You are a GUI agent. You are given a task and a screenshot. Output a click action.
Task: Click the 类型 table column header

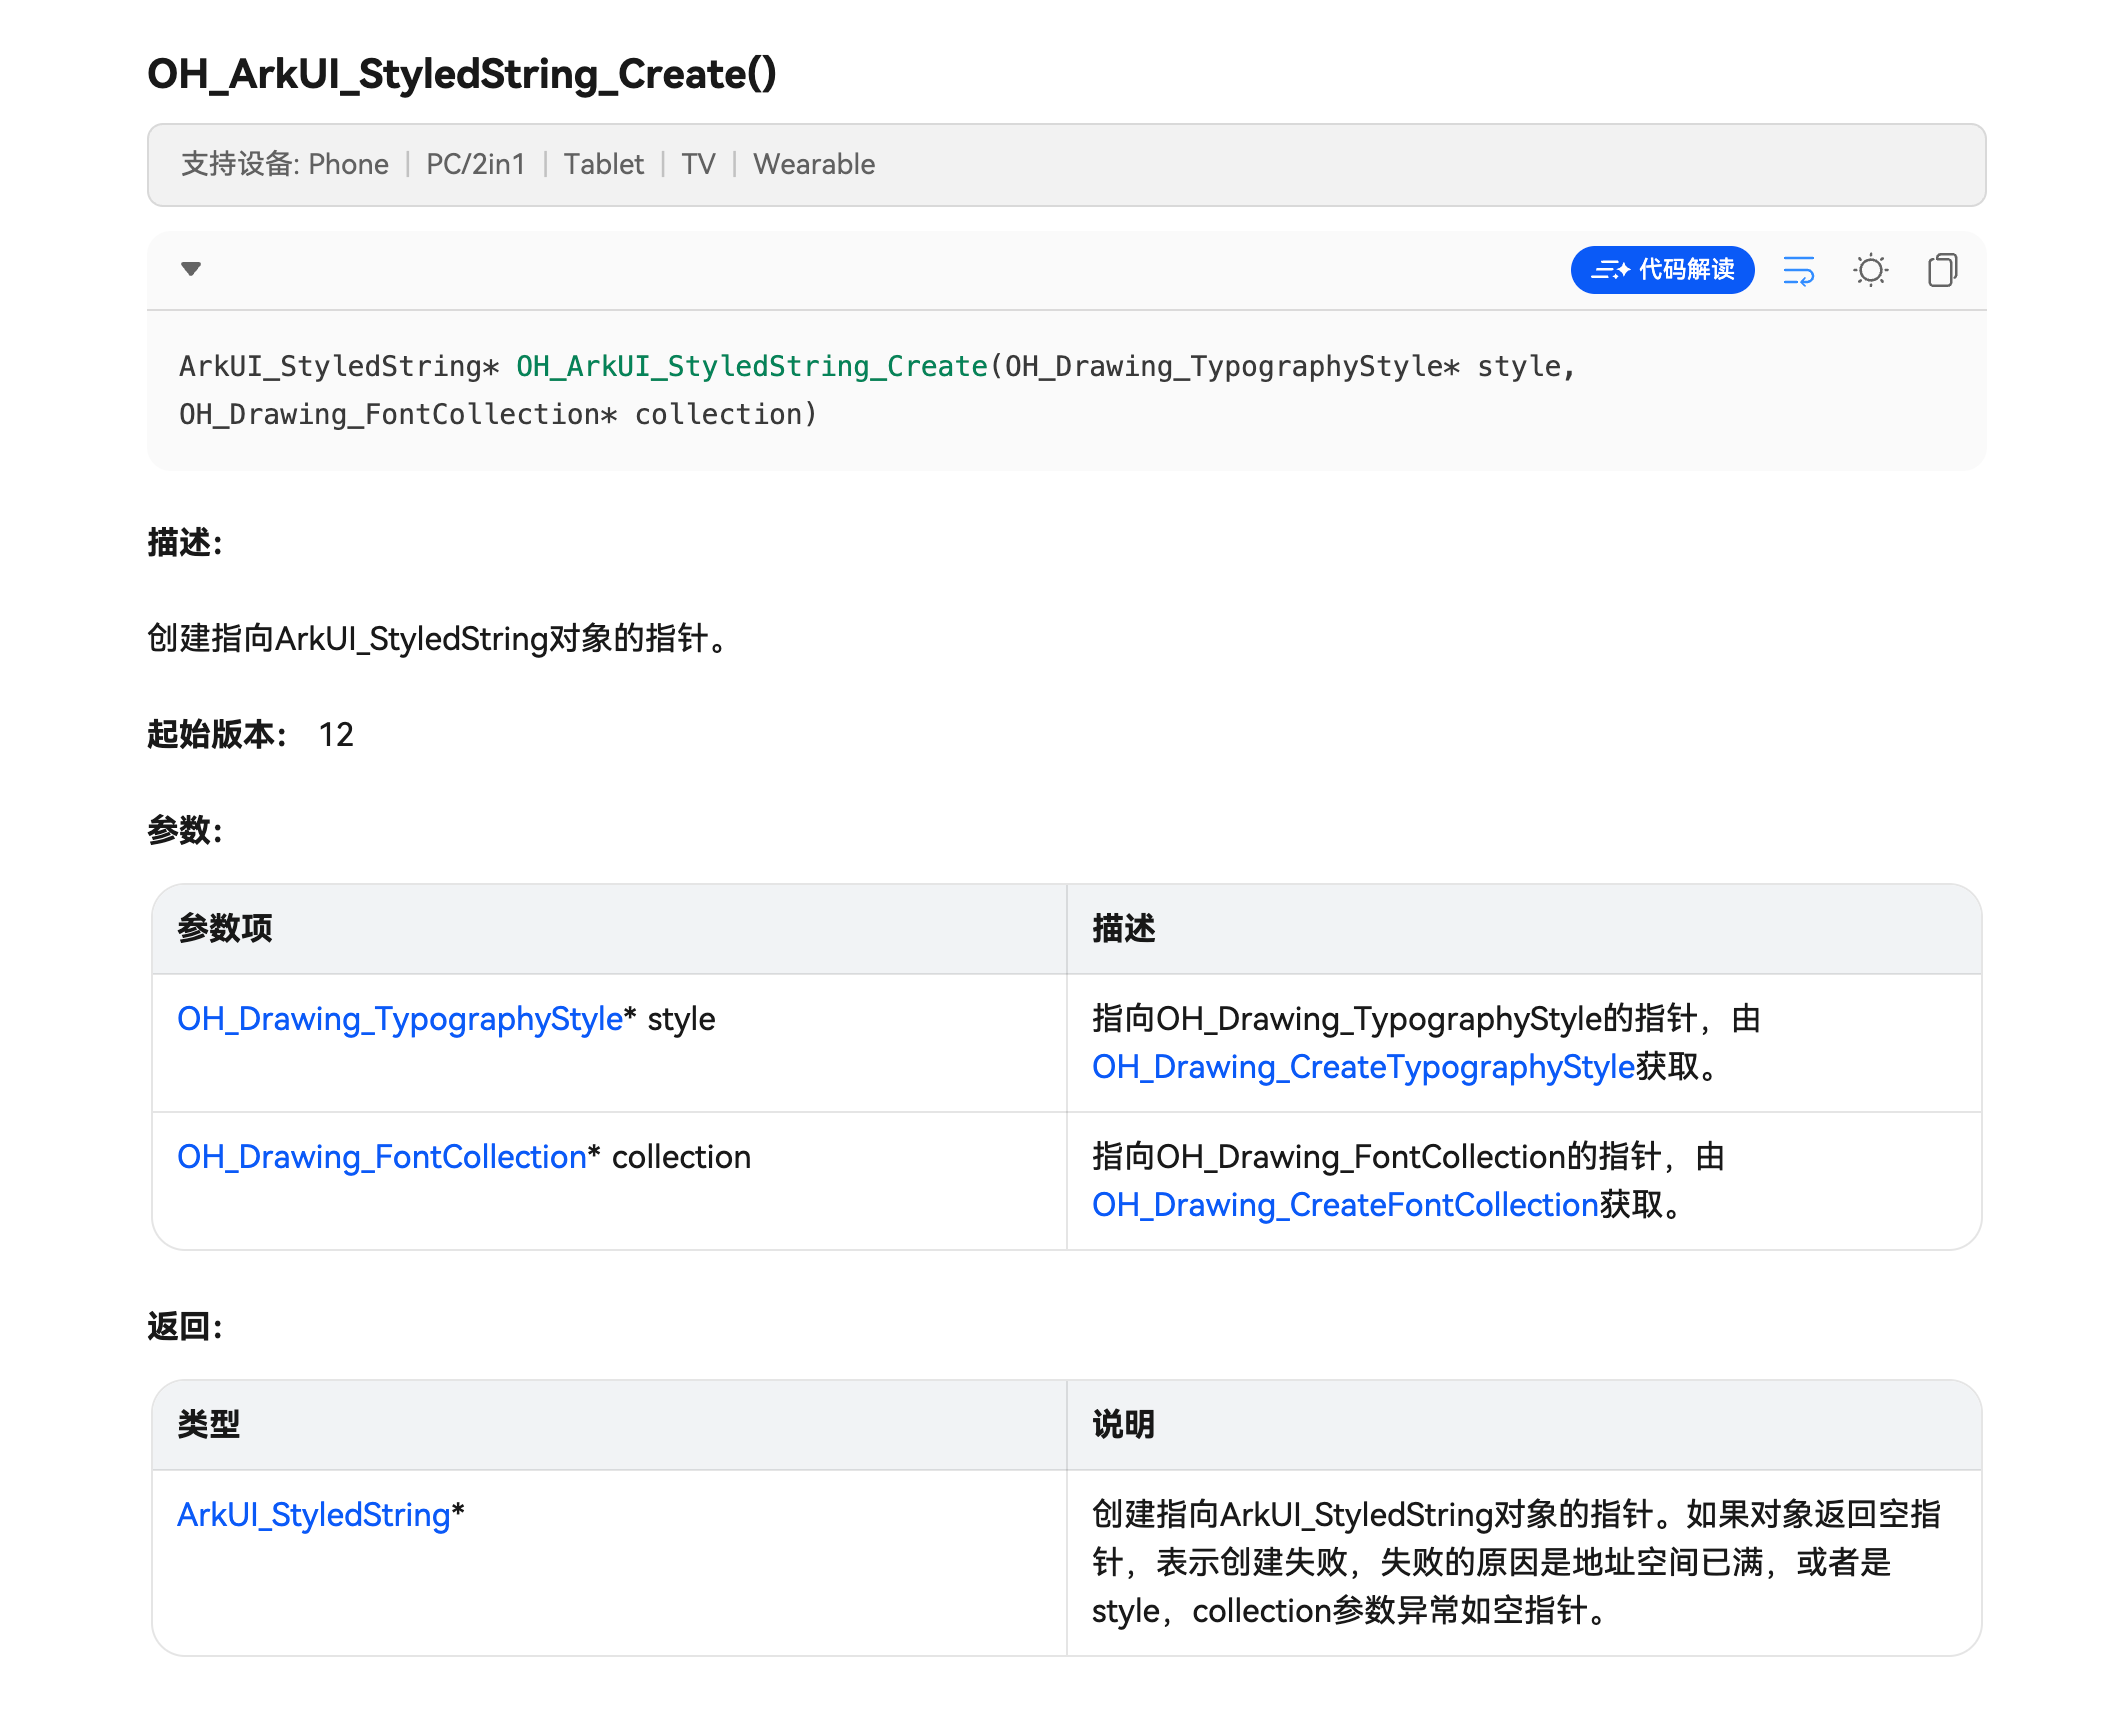209,1425
